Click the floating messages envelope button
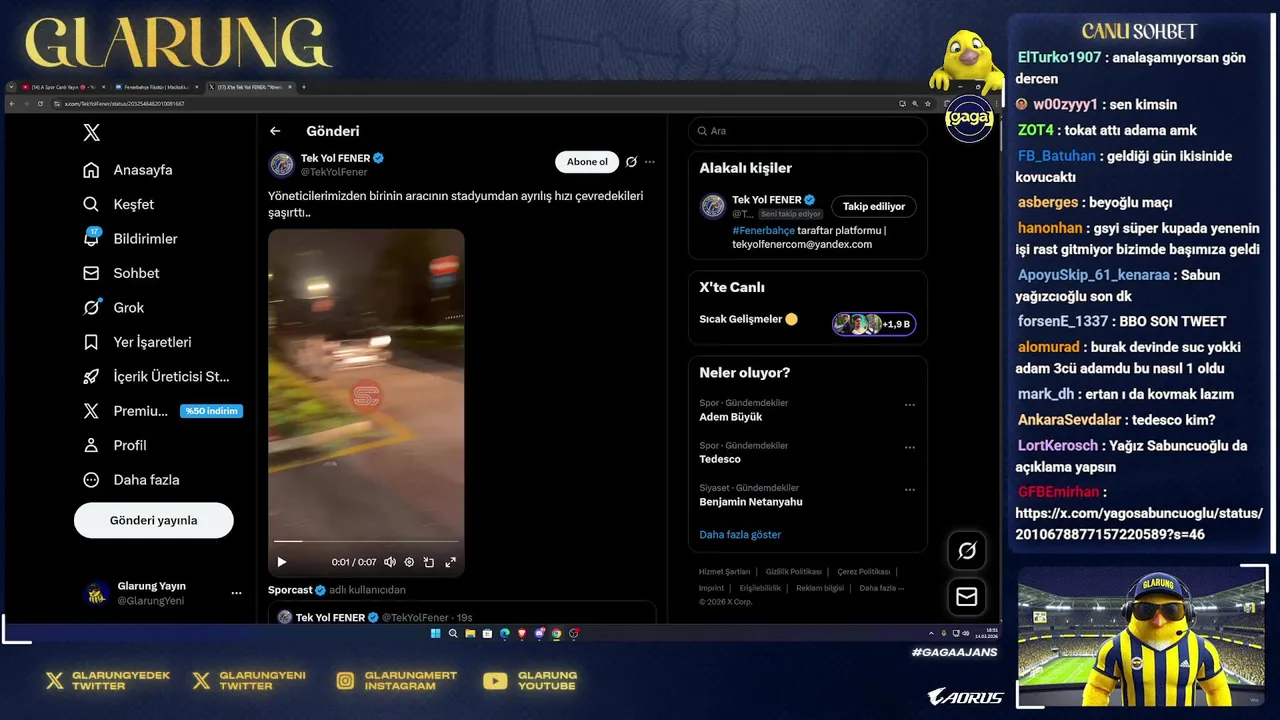The image size is (1280, 720). click(x=967, y=597)
